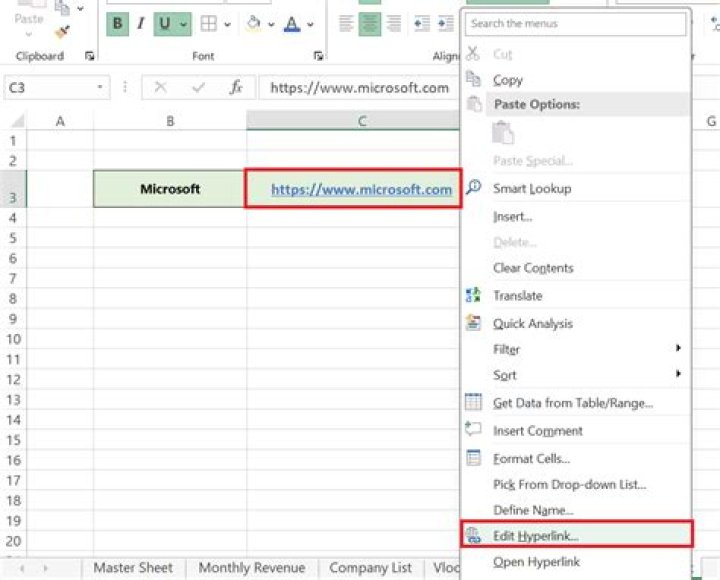Choose Quick Analysis in context menu
This screenshot has height=580, width=720.
pos(576,323)
